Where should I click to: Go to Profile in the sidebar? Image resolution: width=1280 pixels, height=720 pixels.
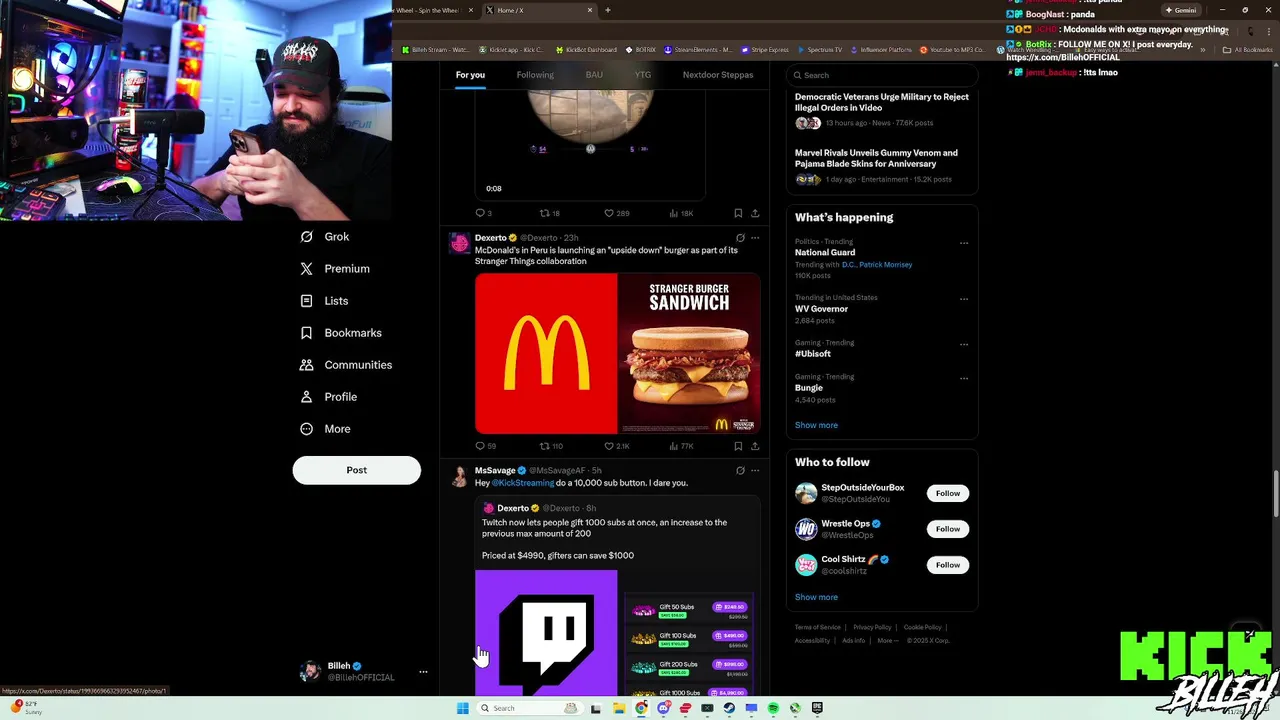(328, 397)
